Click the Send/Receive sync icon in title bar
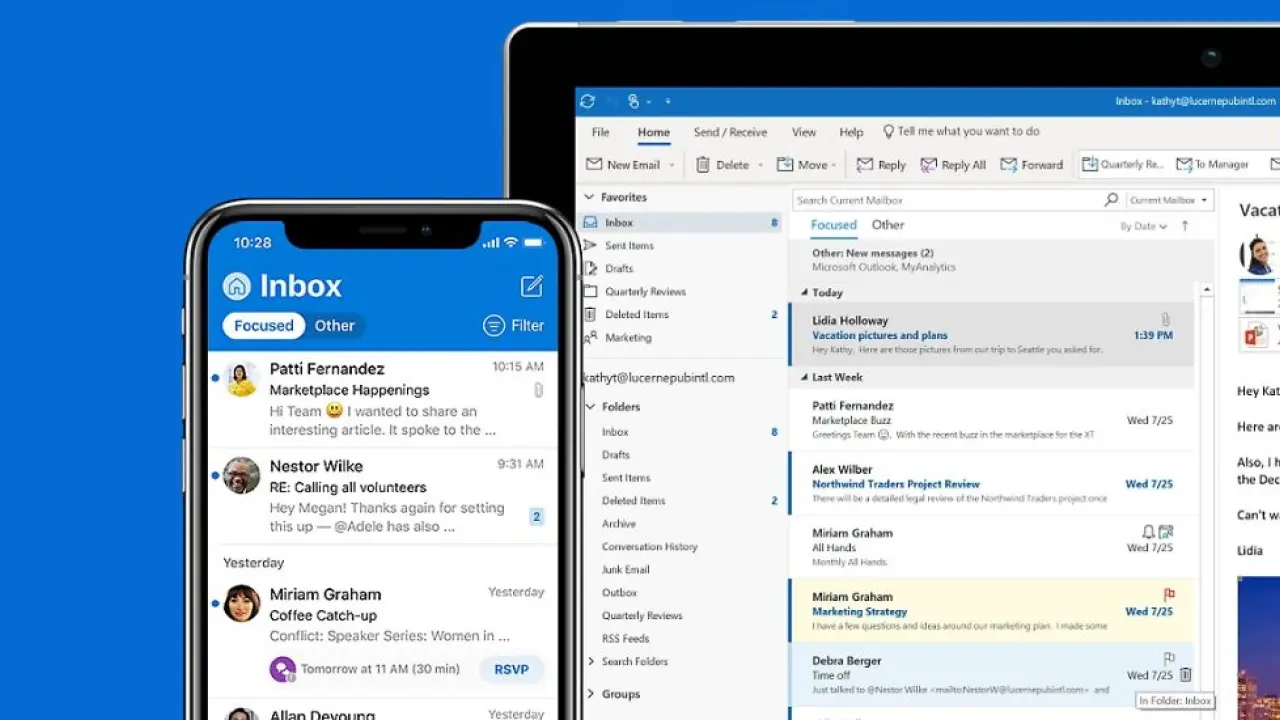The image size is (1280, 720). (588, 101)
